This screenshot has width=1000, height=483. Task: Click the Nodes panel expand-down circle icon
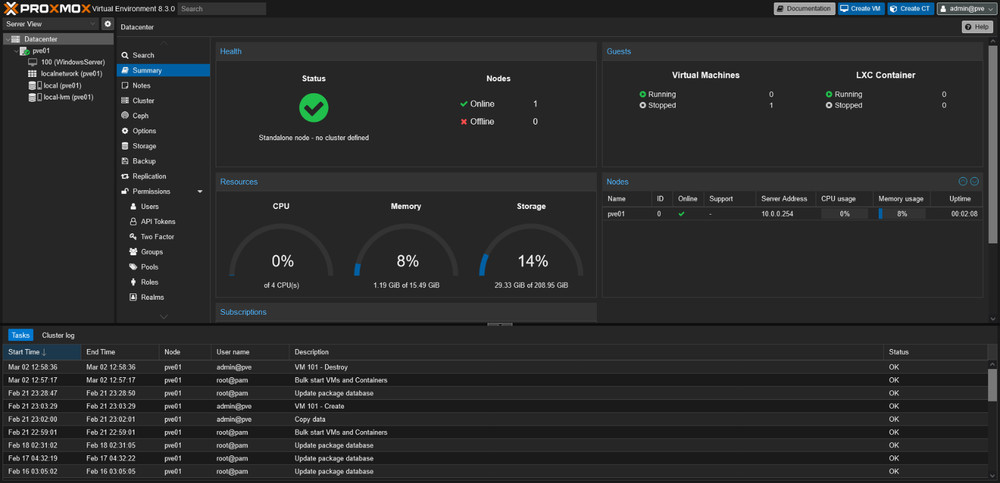click(x=974, y=182)
